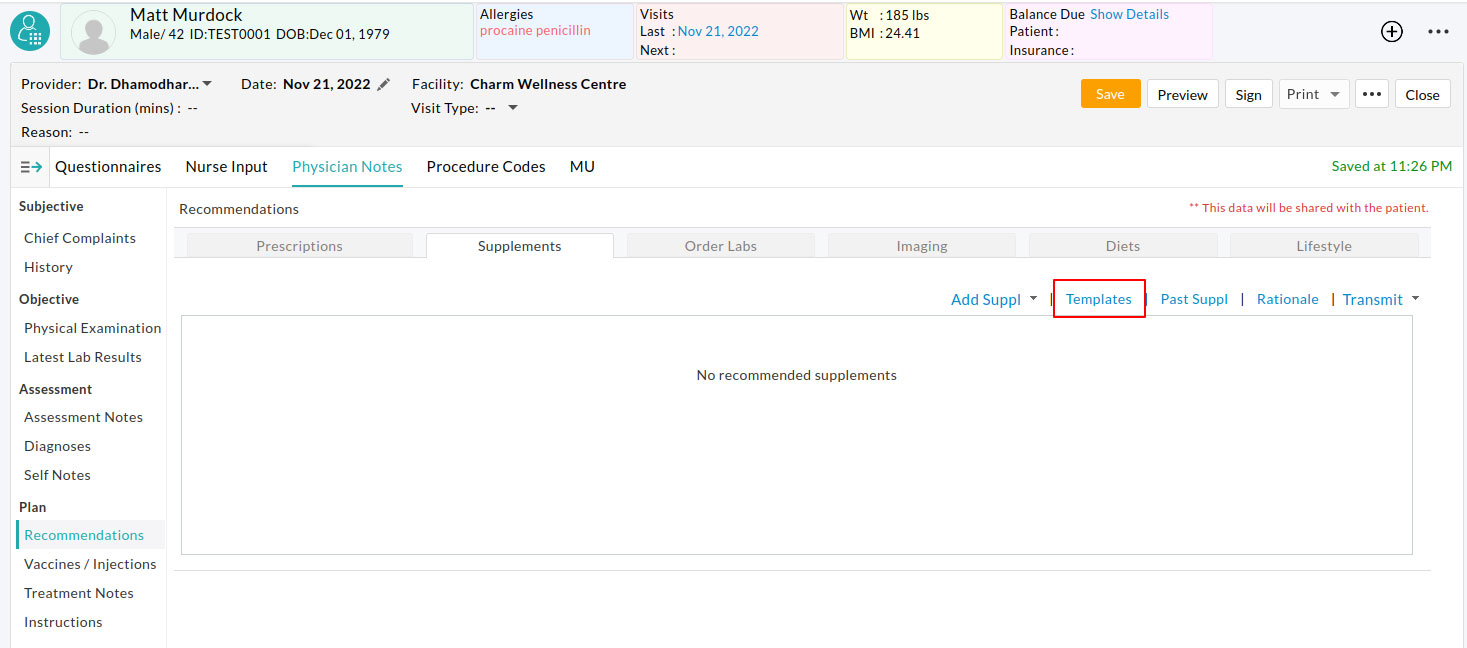Click the CharmHealth logo icon

click(x=29, y=31)
